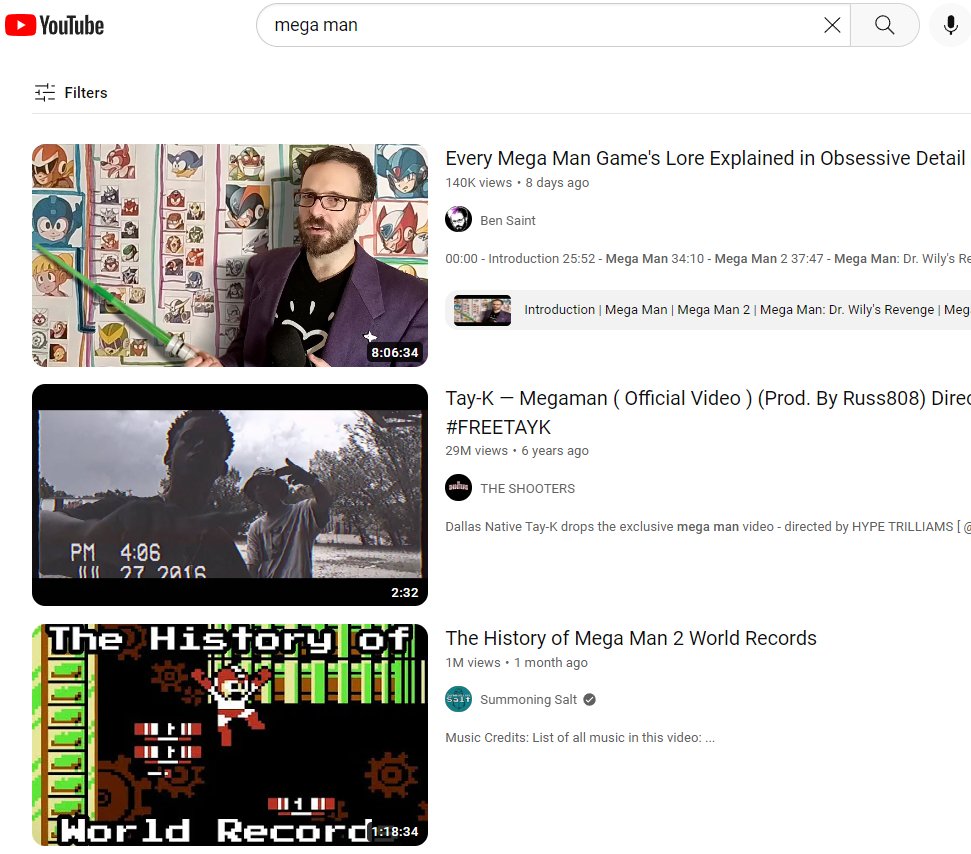Click the 1:18:34 duration badge

coord(394,832)
